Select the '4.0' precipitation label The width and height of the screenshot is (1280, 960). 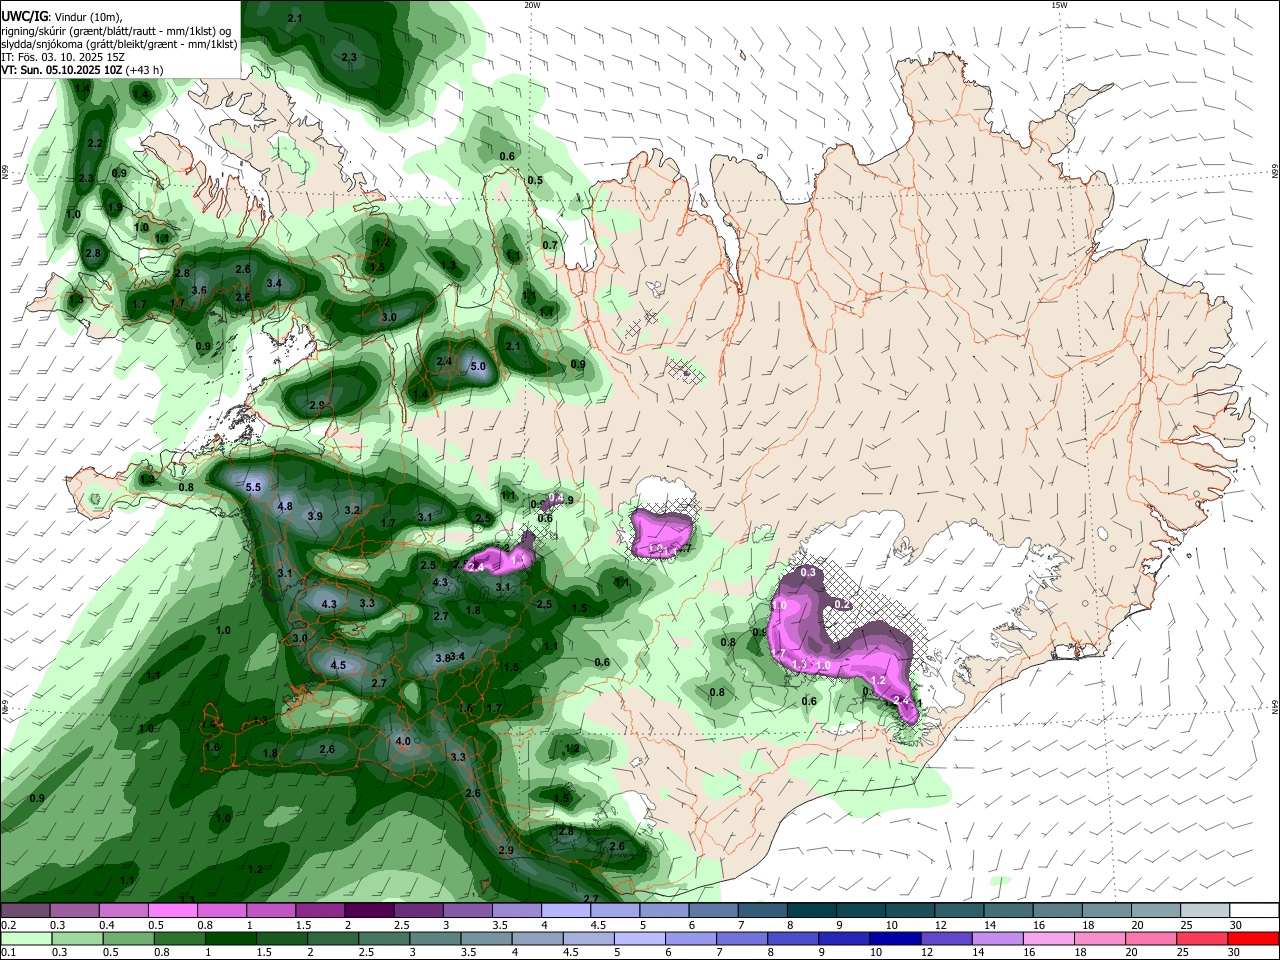[404, 741]
